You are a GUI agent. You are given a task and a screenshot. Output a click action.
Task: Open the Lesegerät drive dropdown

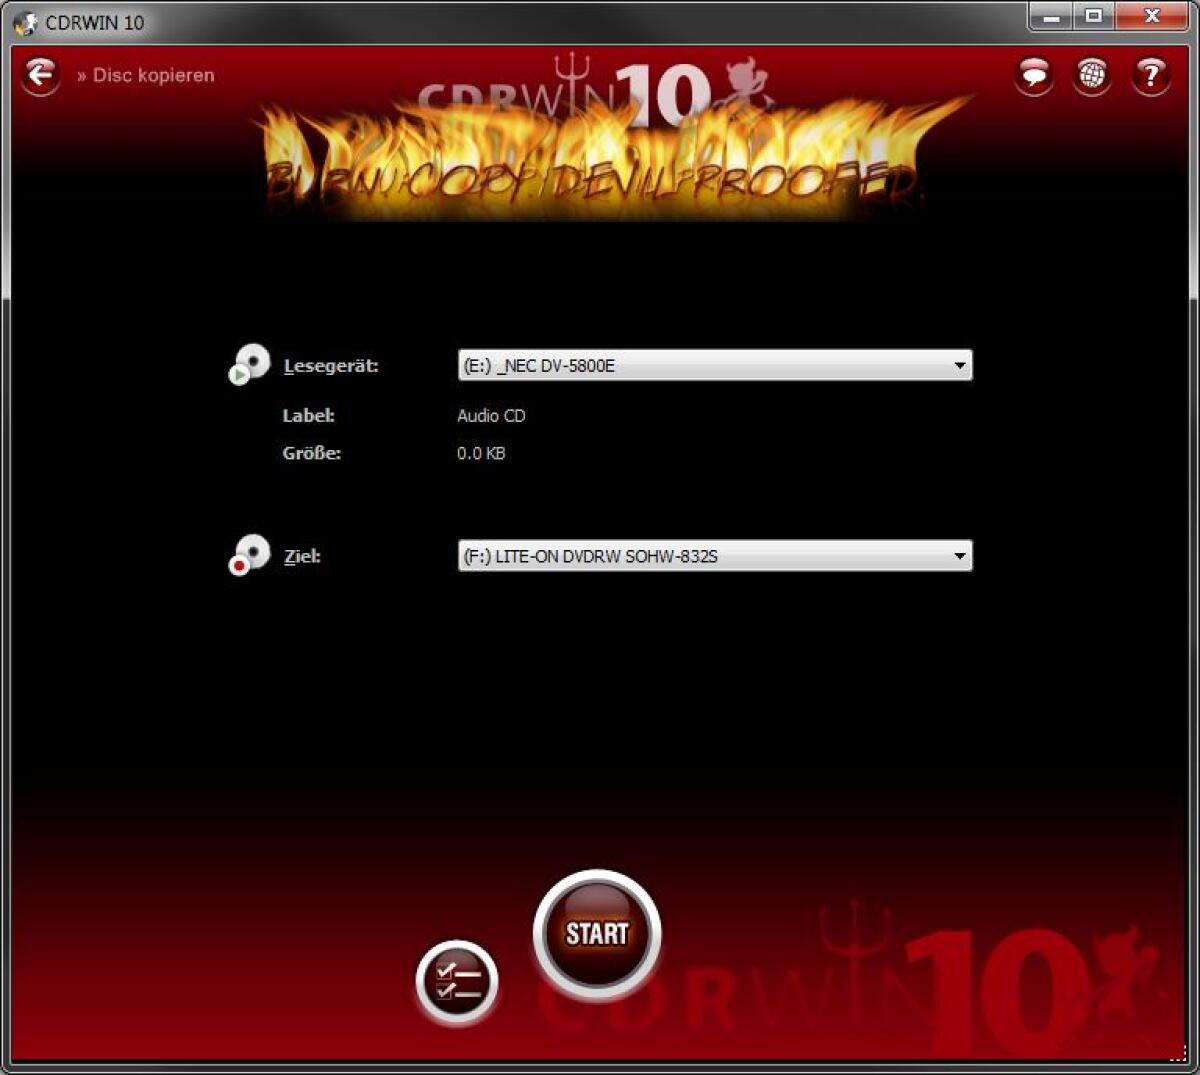click(715, 365)
